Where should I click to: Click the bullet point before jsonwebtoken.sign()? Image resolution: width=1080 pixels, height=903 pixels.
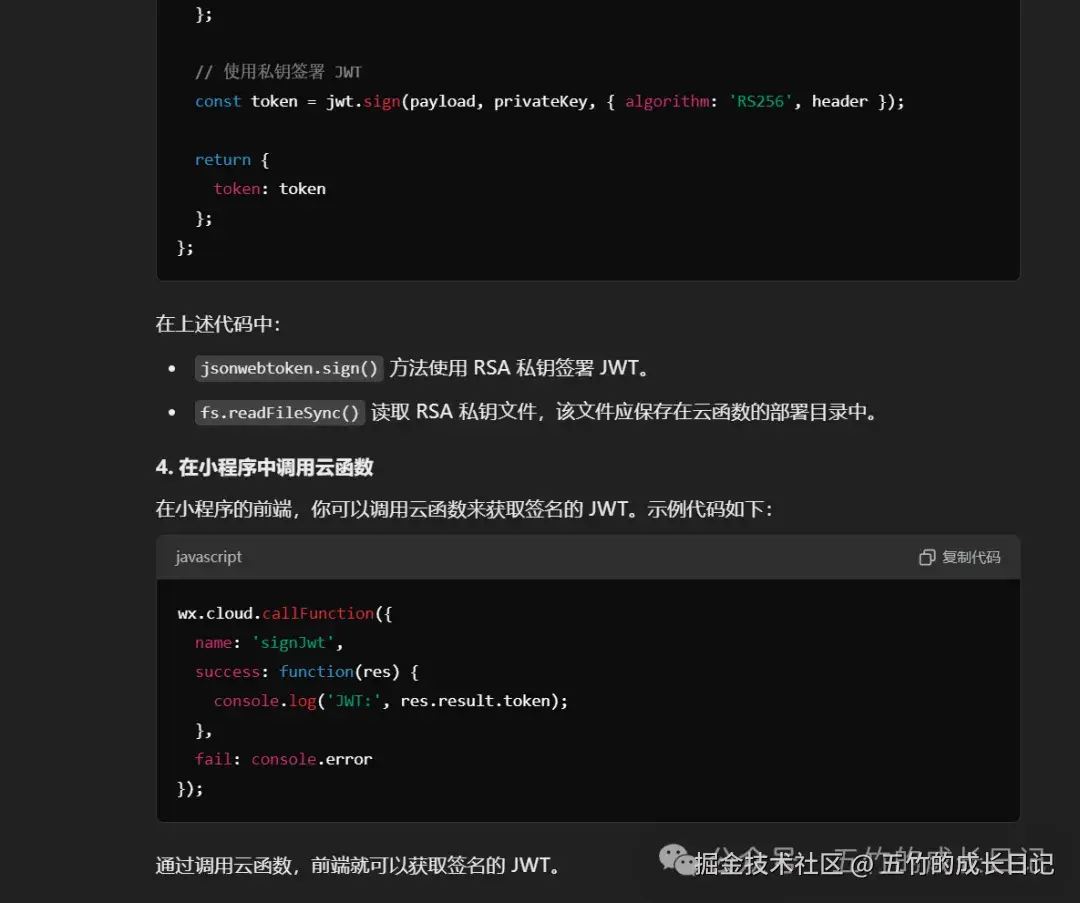172,368
